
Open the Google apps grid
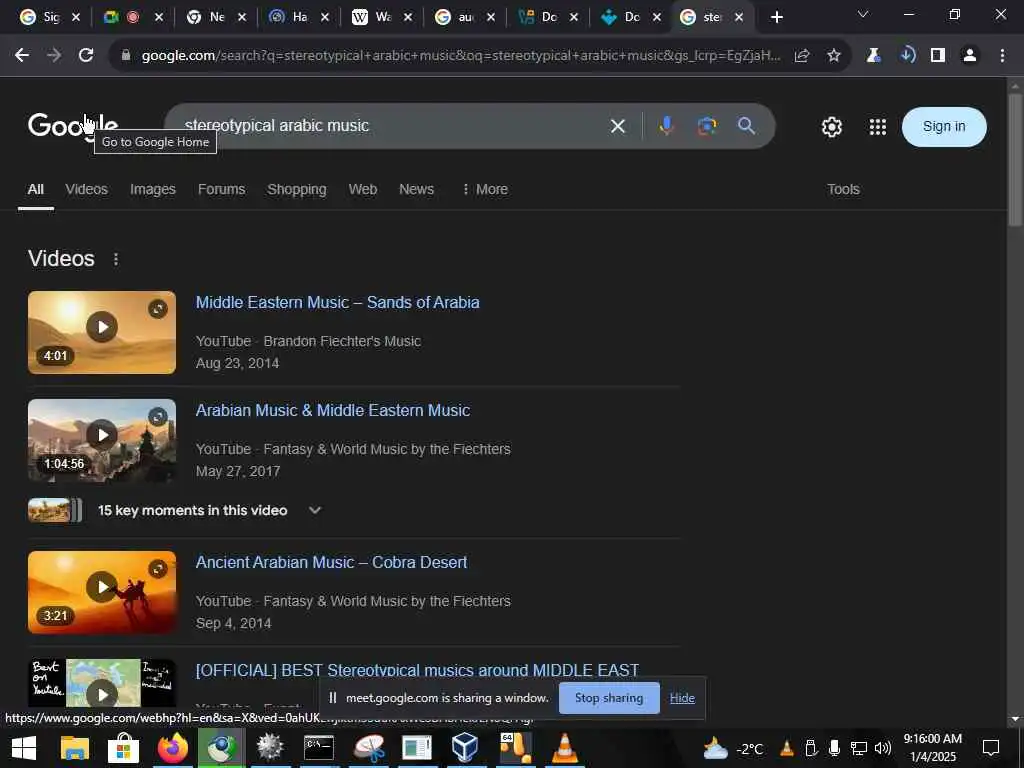pos(878,127)
